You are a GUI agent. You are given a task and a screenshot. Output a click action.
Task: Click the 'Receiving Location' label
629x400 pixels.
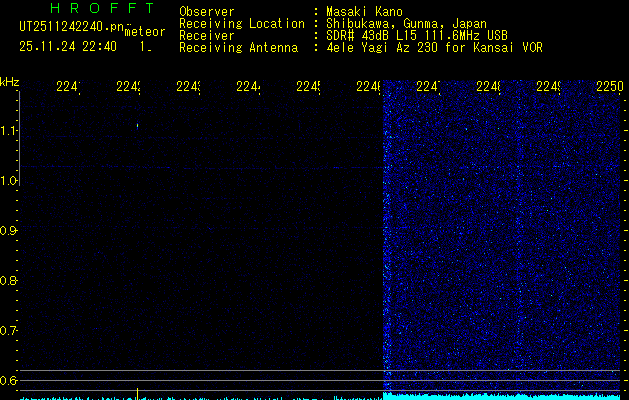point(242,24)
